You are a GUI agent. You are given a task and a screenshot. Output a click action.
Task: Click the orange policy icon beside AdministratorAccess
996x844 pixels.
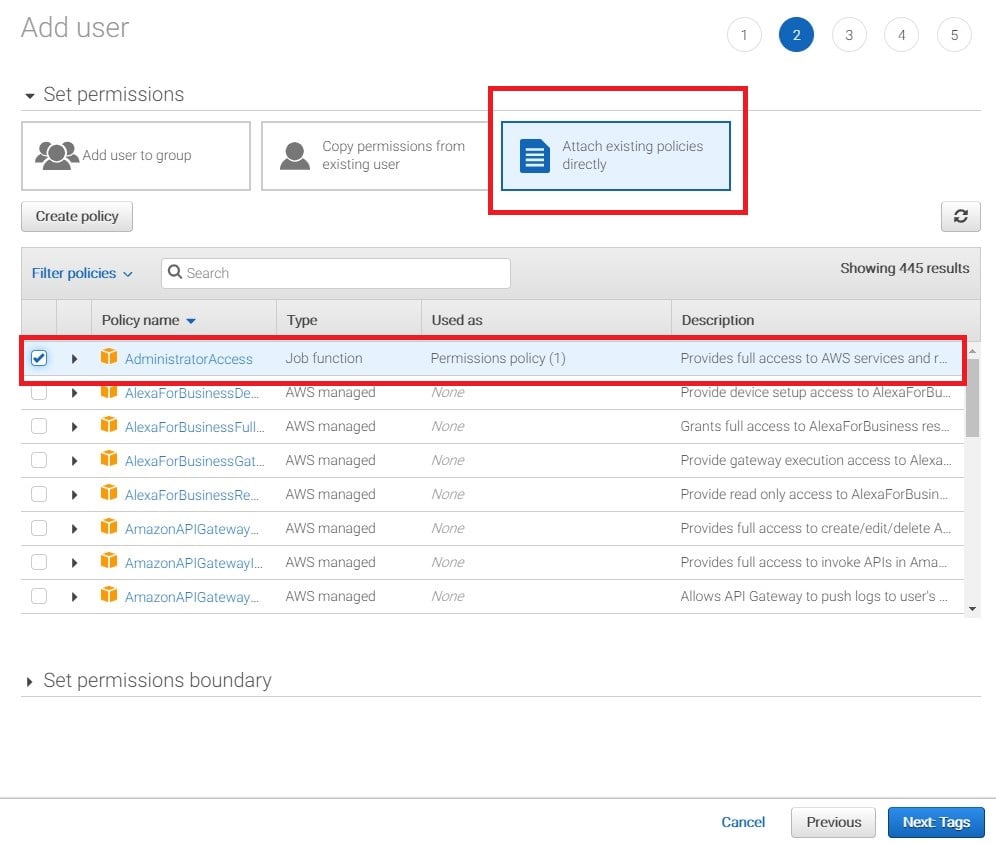109,358
